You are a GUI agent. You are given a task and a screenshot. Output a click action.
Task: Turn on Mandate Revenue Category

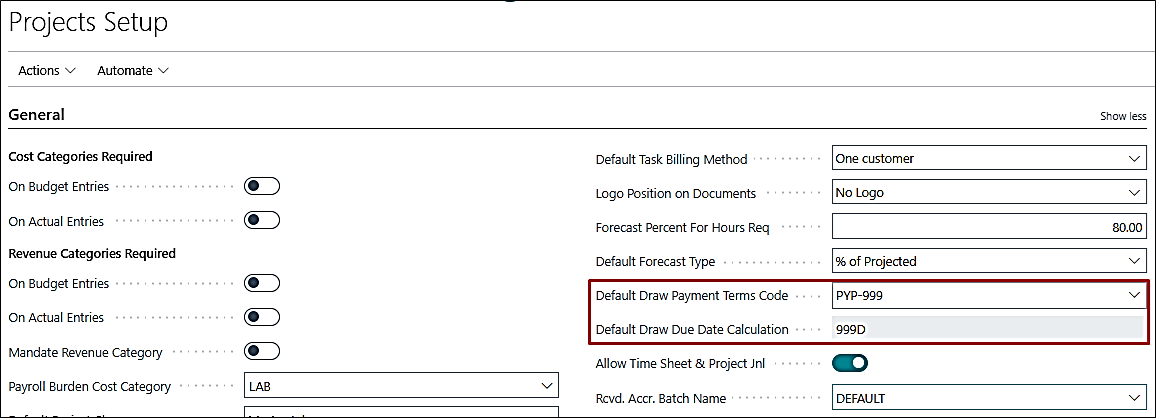click(262, 351)
